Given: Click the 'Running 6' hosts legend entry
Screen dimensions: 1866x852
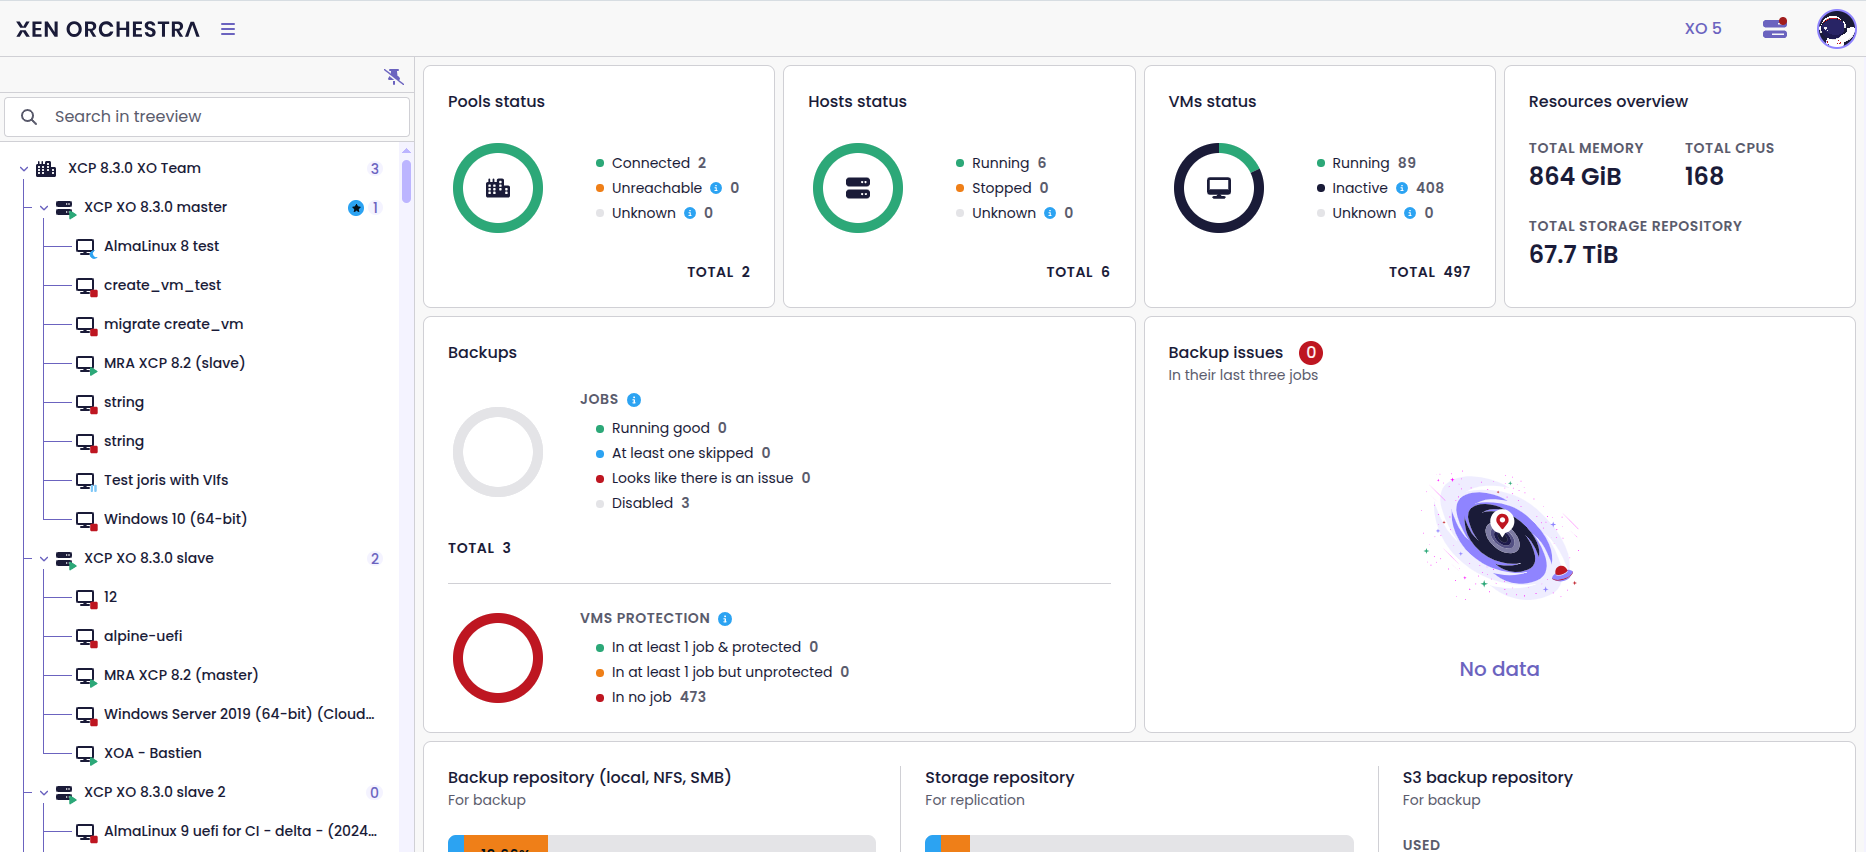Looking at the screenshot, I should pyautogui.click(x=1001, y=163).
